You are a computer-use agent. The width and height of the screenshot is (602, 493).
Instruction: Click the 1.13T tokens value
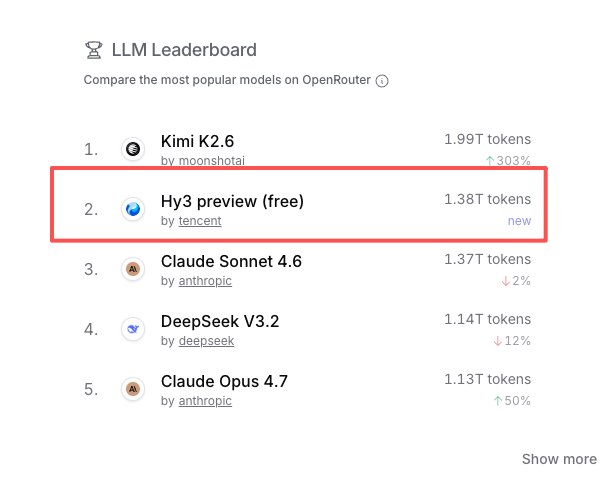pyautogui.click(x=488, y=379)
